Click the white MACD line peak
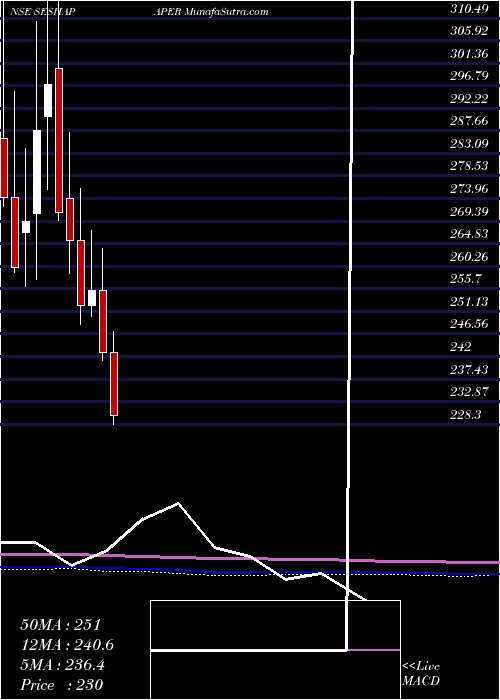This screenshot has height=700, width=500. [x=178, y=504]
